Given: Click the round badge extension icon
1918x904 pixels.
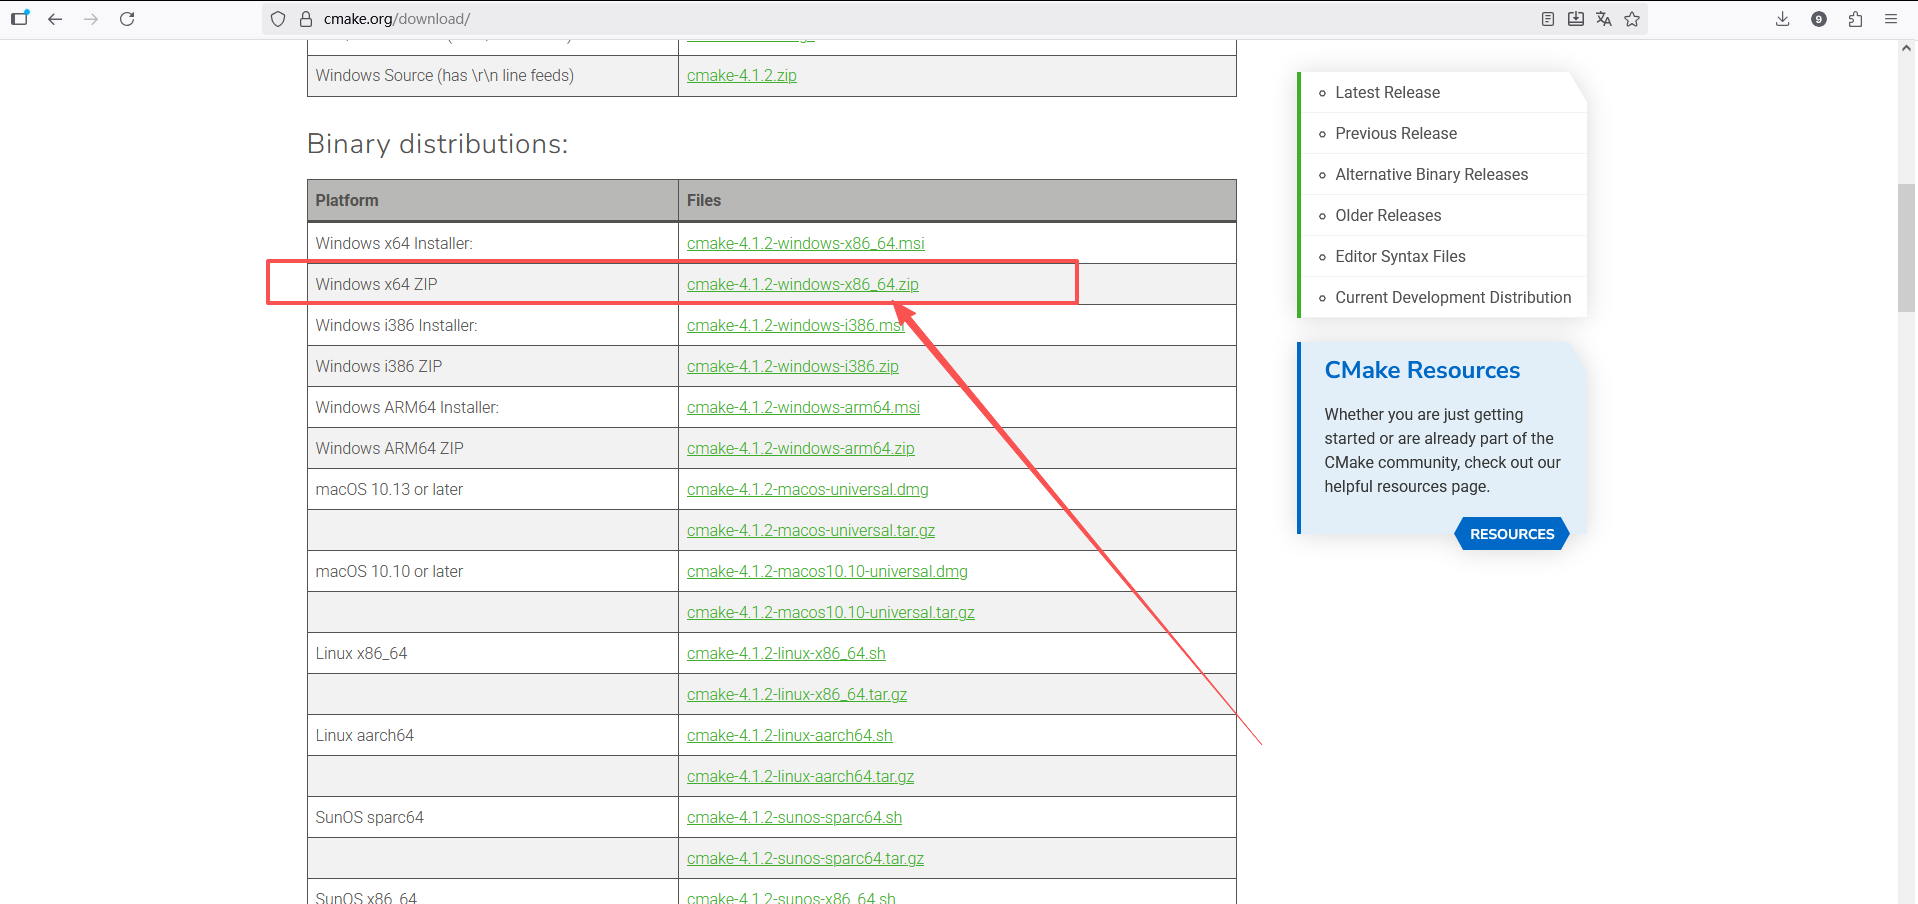Looking at the screenshot, I should tap(1819, 19).
